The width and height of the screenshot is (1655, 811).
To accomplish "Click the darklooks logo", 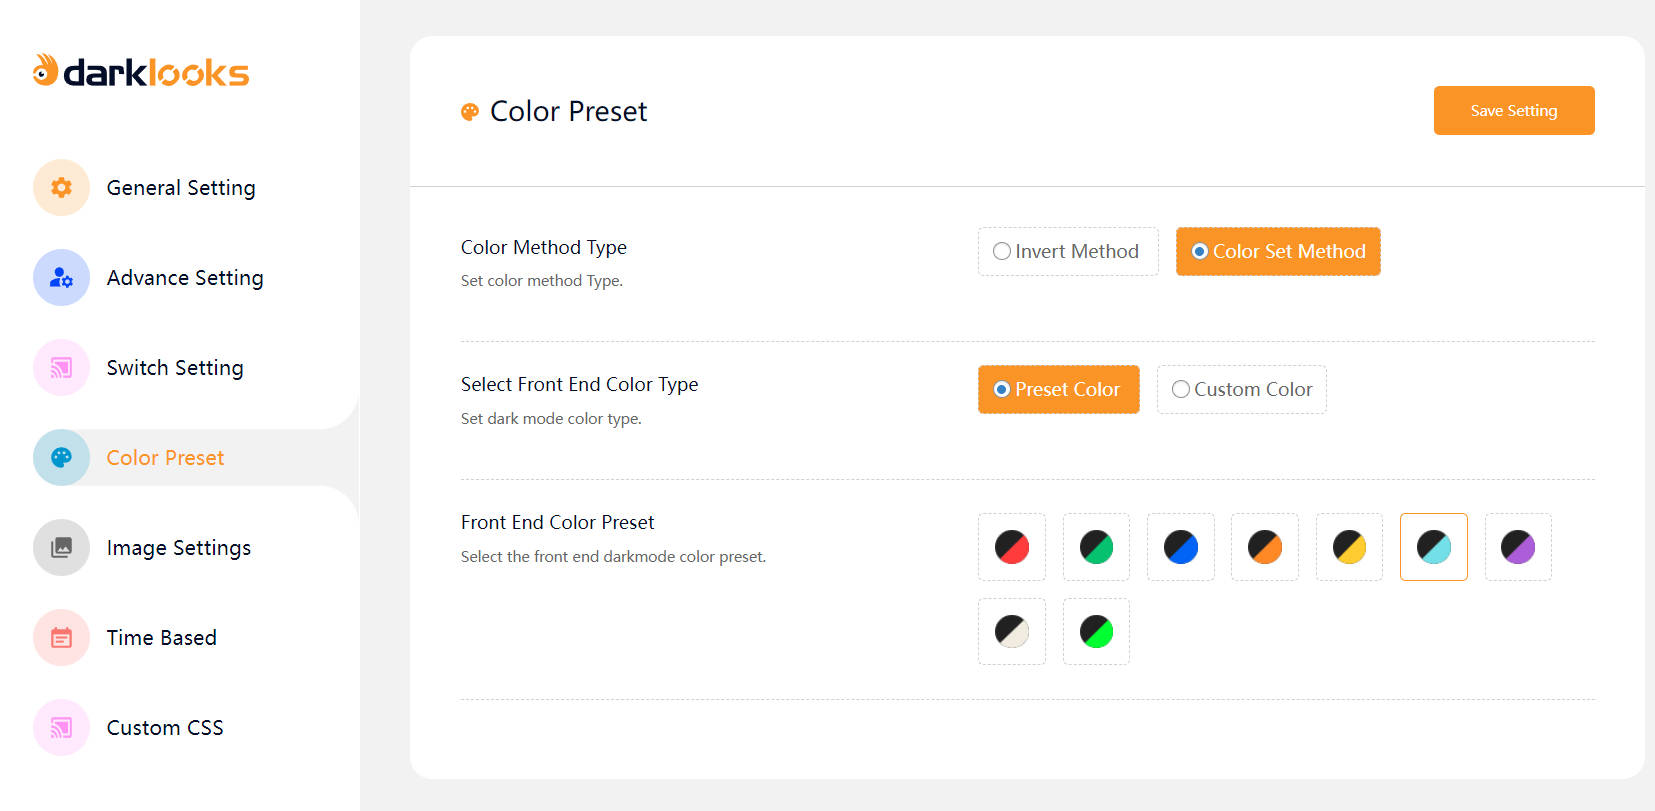I will [141, 71].
